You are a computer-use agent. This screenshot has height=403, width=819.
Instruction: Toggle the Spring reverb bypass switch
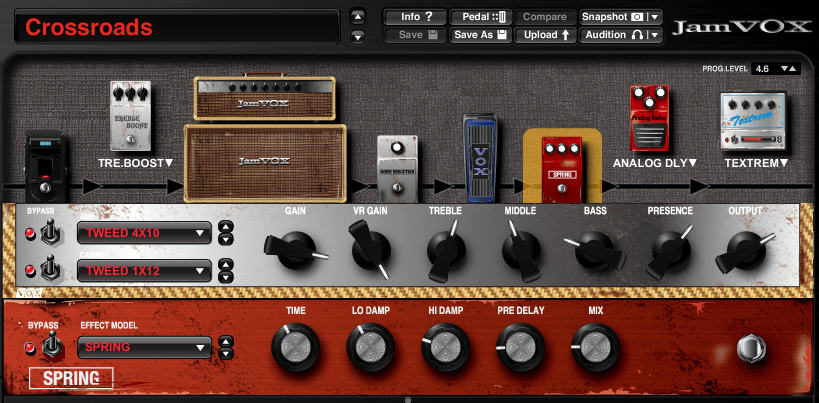click(x=52, y=346)
